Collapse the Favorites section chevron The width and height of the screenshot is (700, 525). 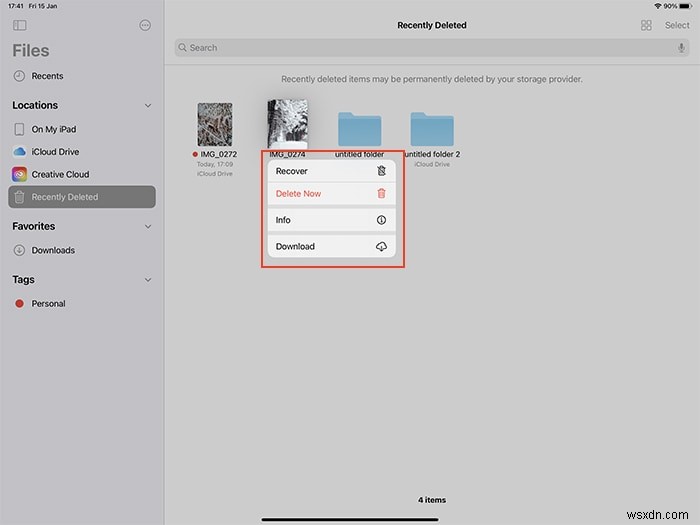click(148, 227)
